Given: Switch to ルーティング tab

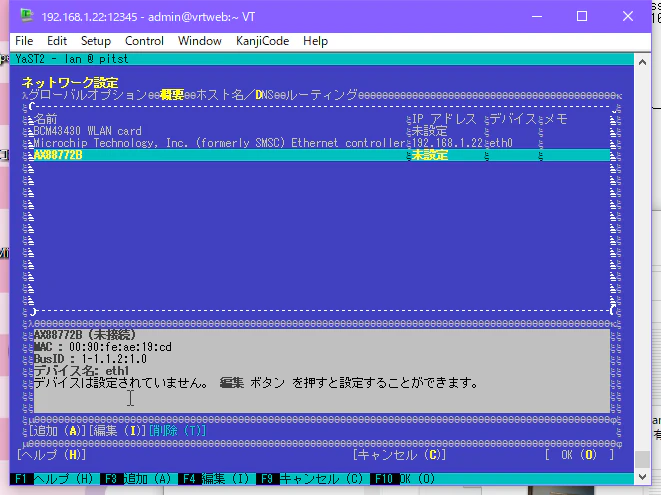Looking at the screenshot, I should (322, 94).
